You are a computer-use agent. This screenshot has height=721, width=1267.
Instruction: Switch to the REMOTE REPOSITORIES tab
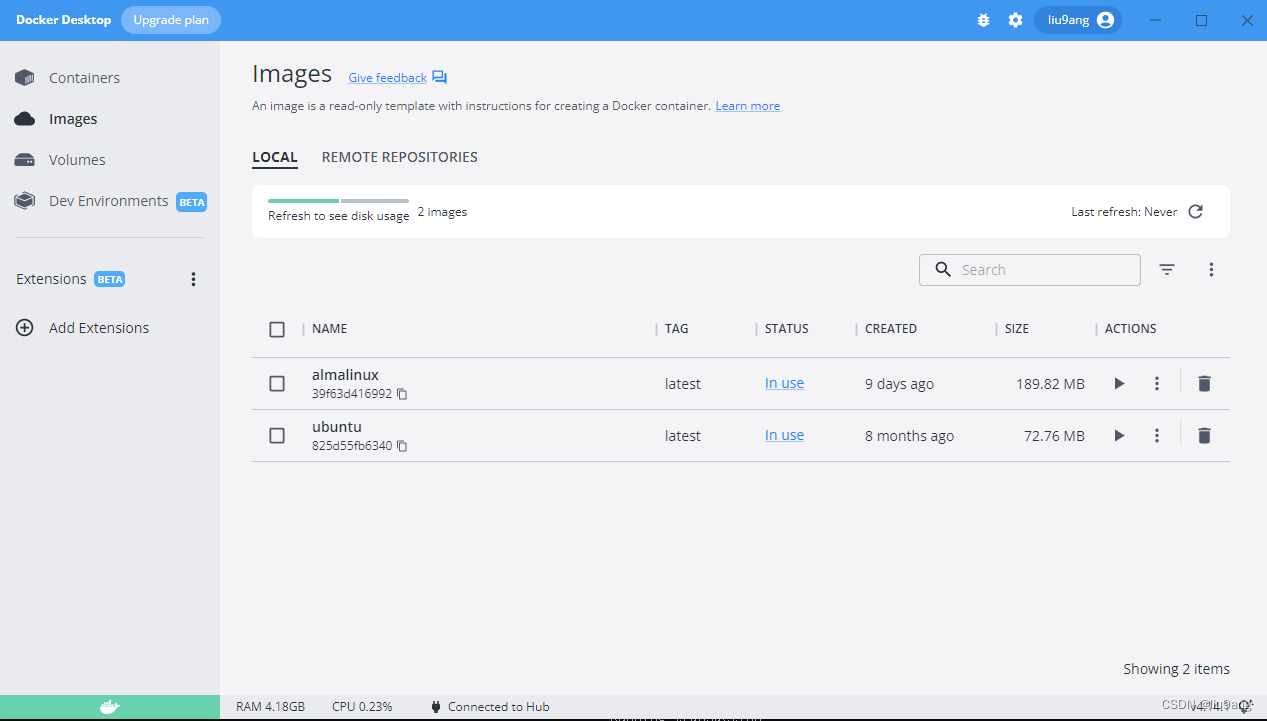[400, 157]
